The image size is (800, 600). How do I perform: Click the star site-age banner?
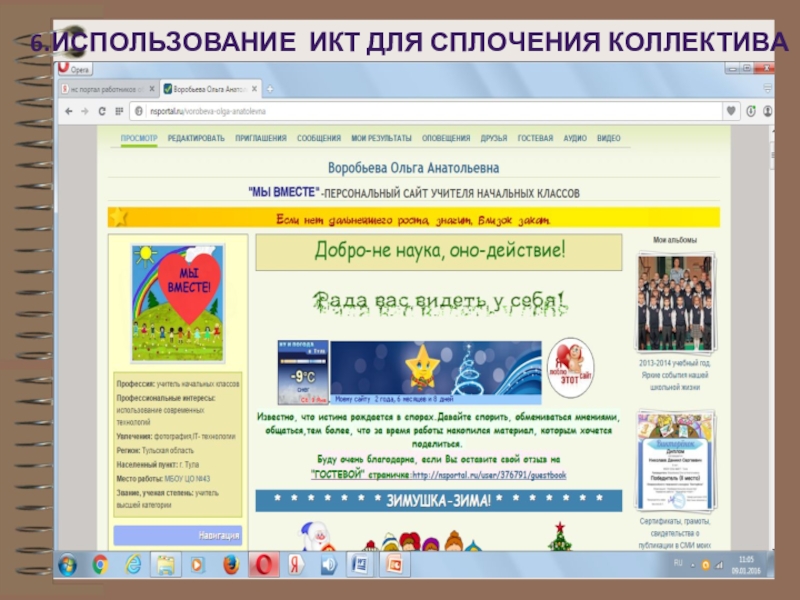tap(436, 372)
